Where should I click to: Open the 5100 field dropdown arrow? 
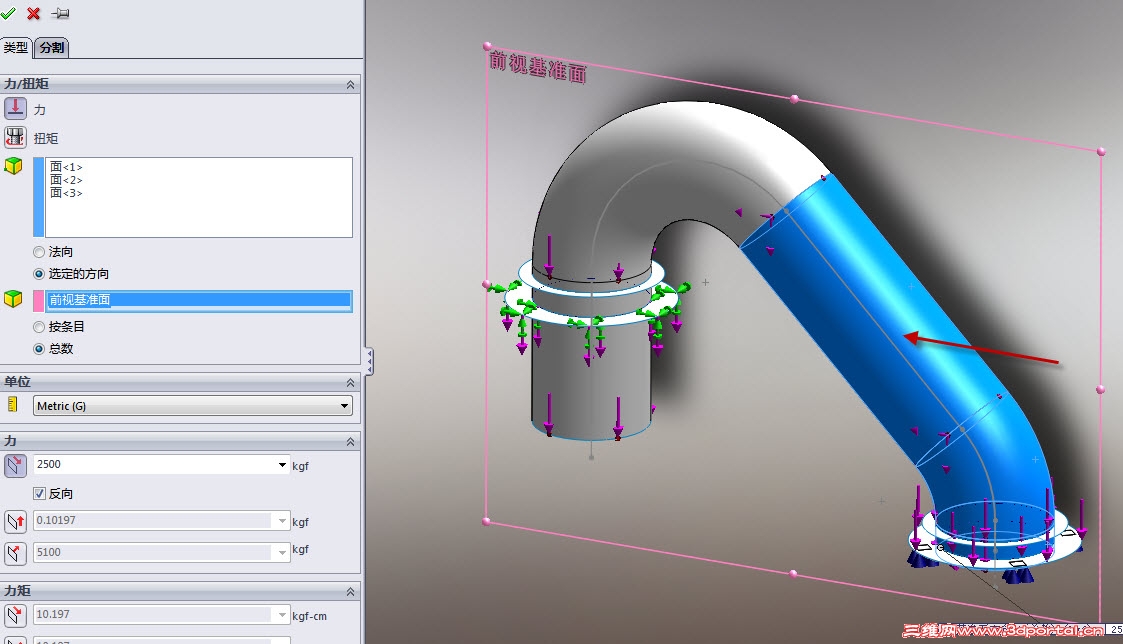click(282, 552)
